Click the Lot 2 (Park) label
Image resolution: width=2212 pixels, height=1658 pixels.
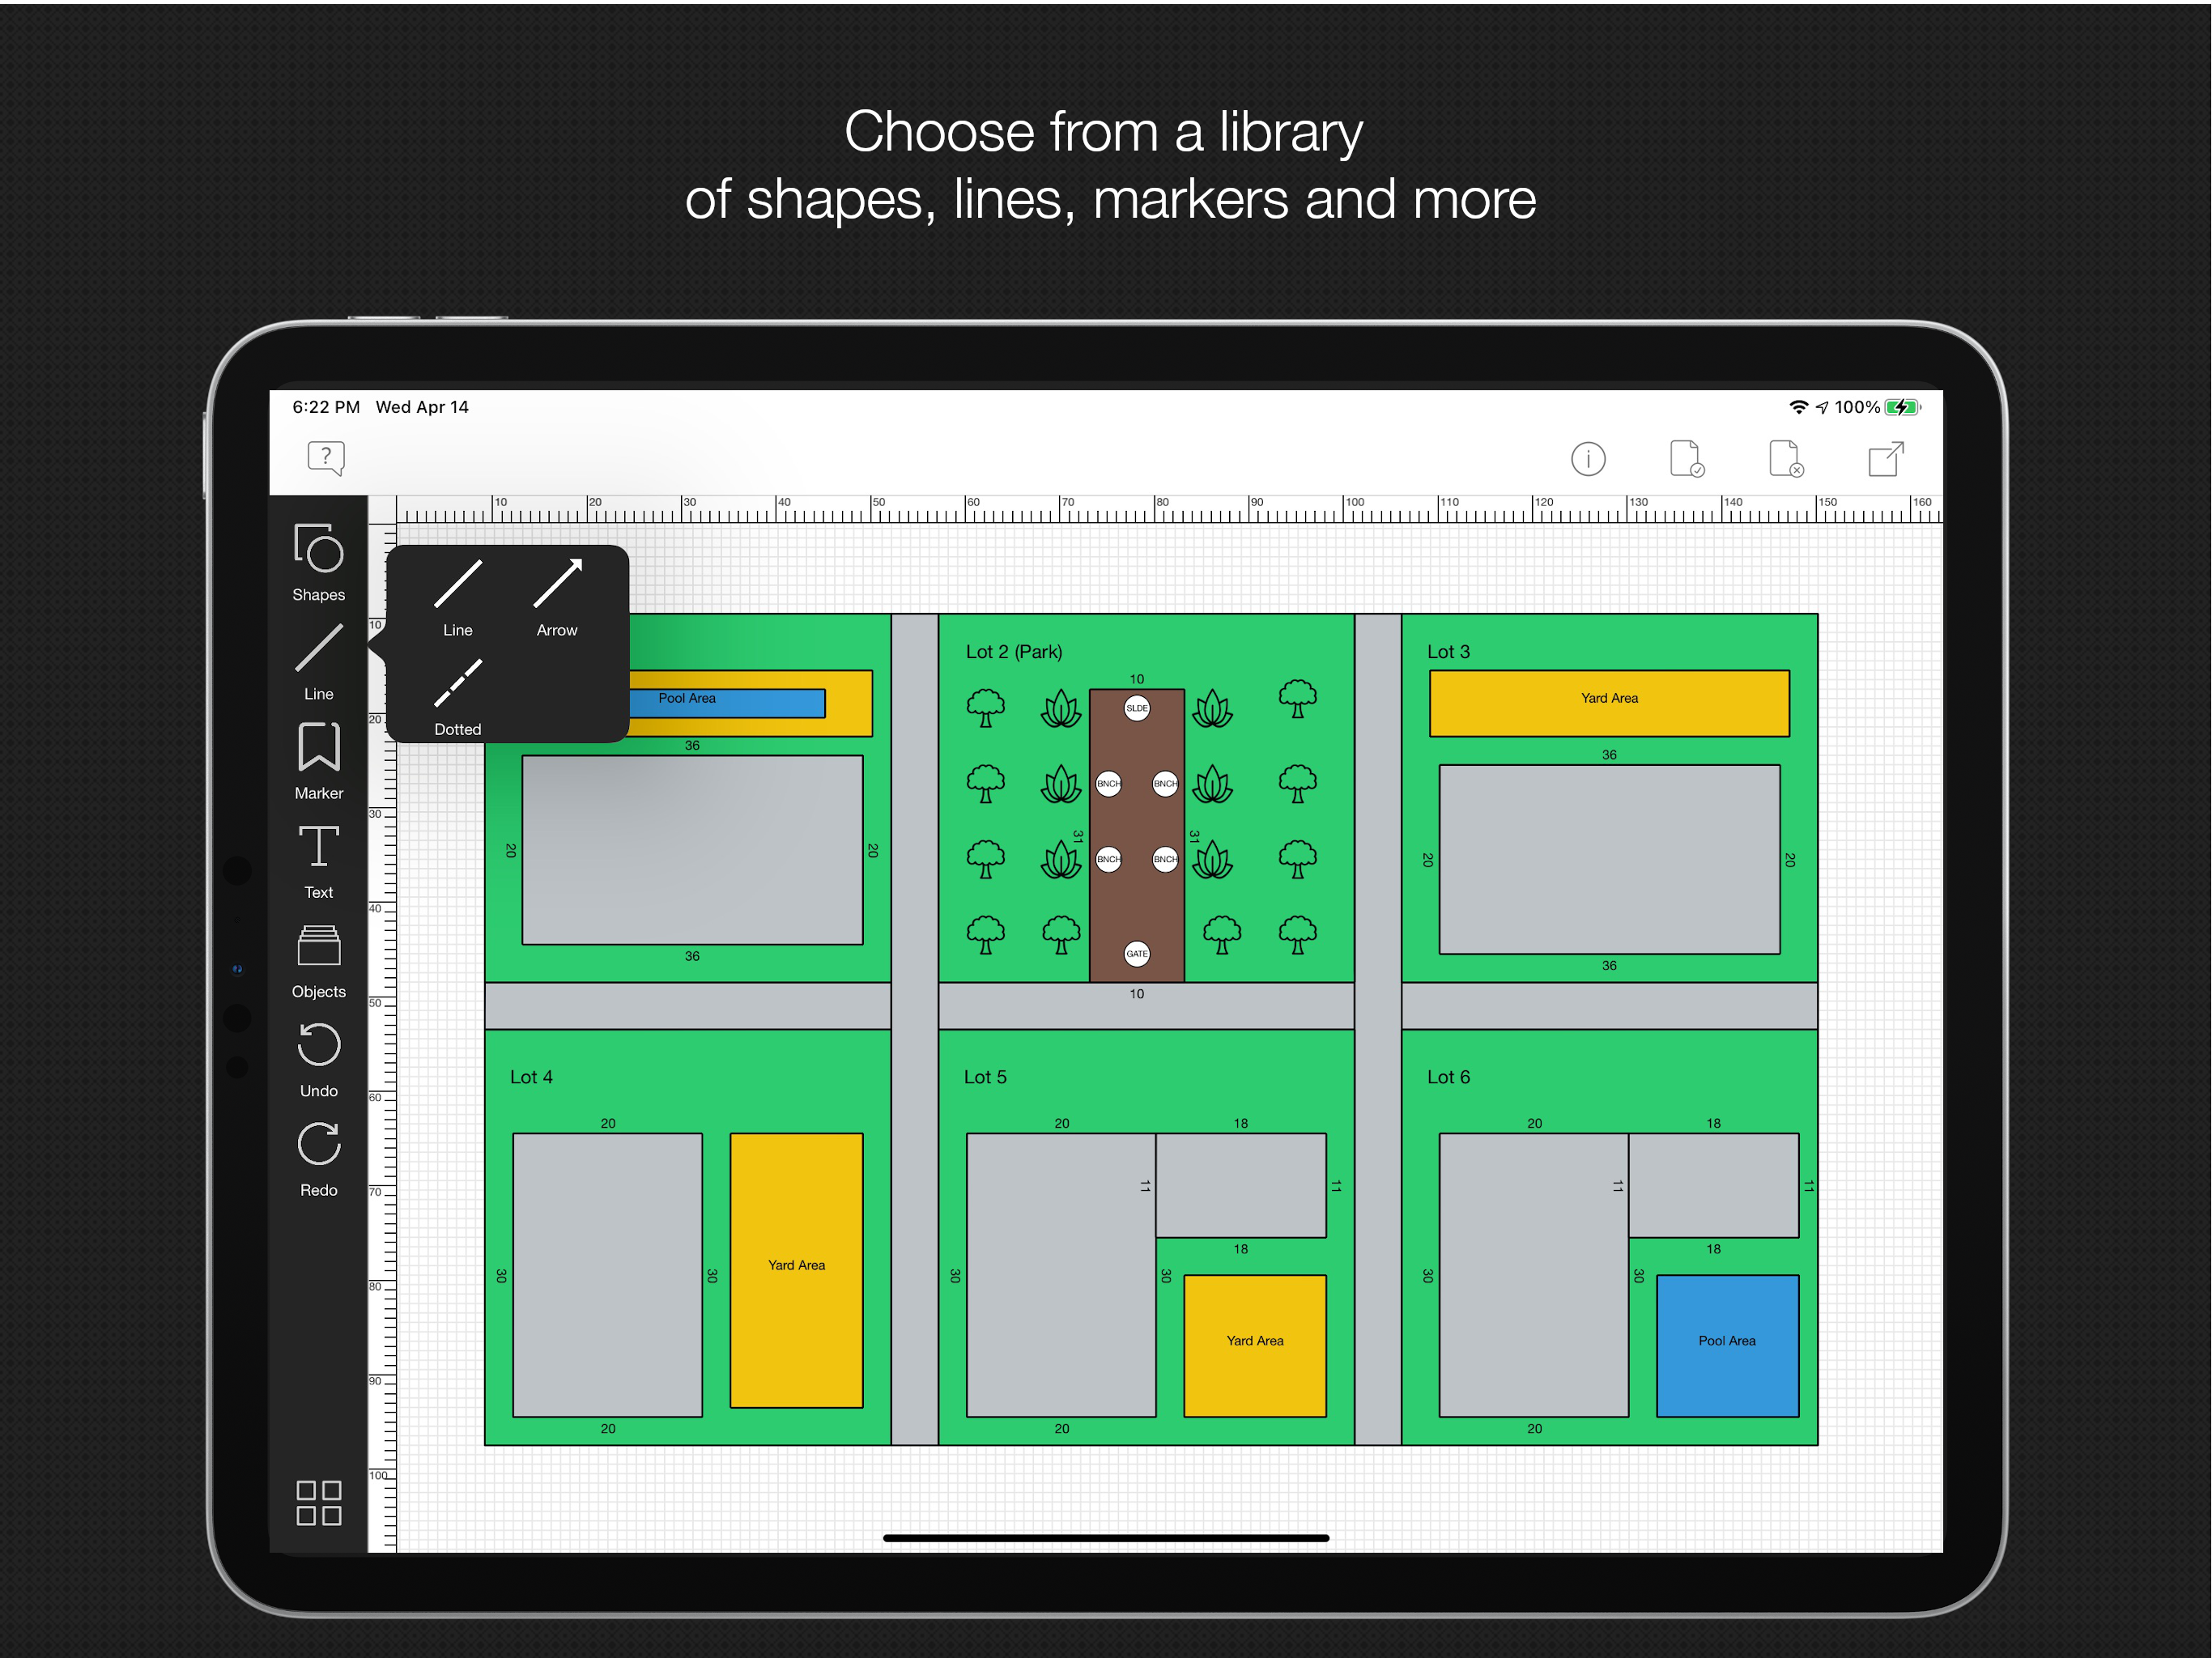1013,651
